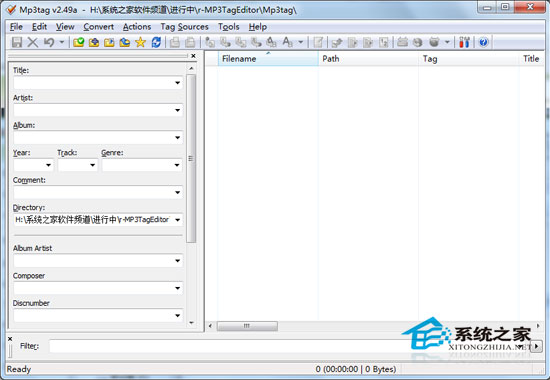
Task: Click the Actions 'A' toolbar icon
Action: 288,42
